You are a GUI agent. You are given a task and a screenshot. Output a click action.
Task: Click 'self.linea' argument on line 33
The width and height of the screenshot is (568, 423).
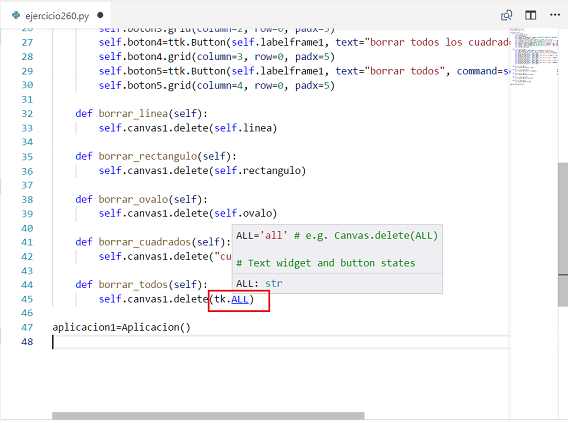243,128
